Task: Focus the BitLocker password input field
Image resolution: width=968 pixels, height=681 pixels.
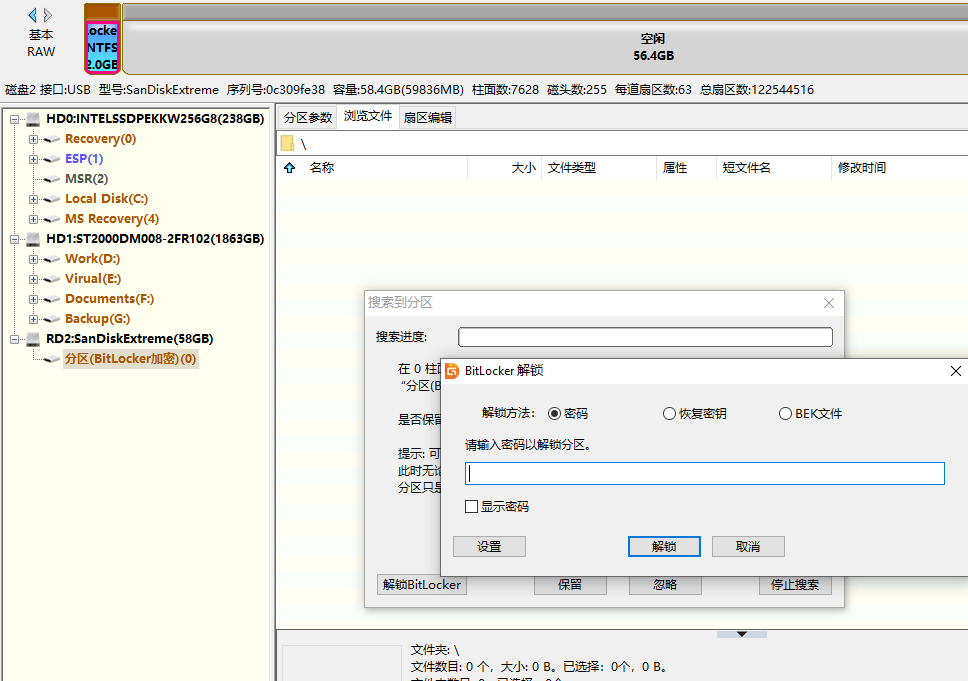Action: click(704, 474)
